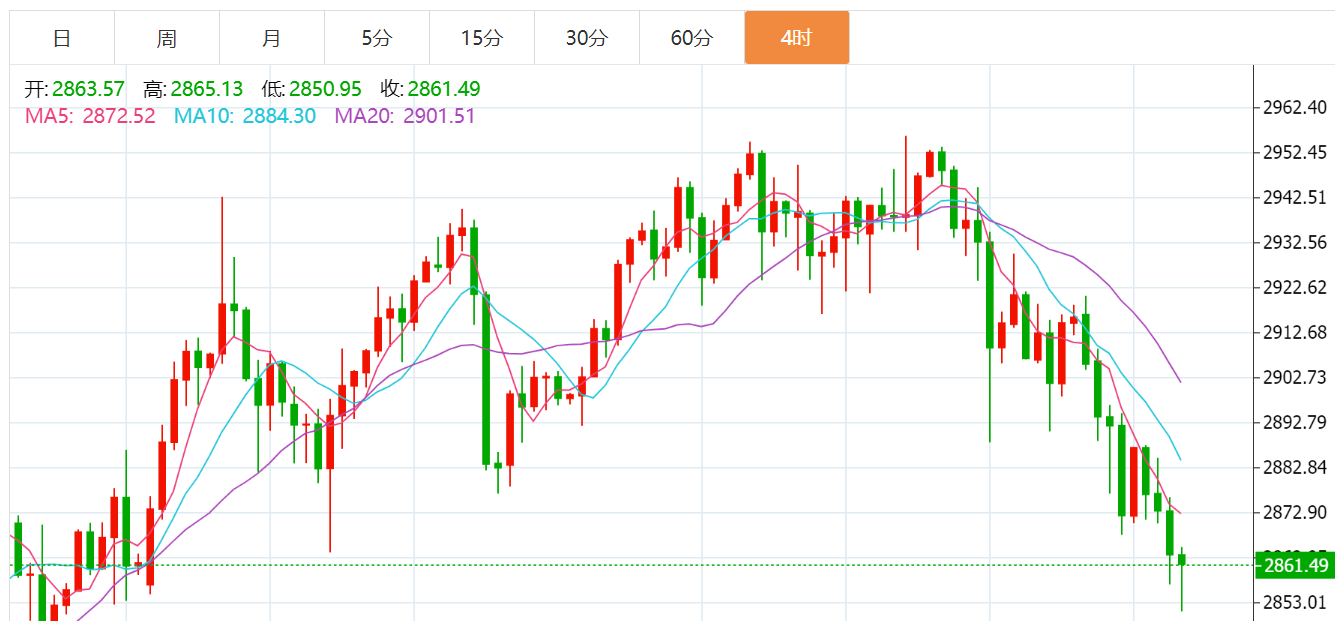Screen dimensions: 1335x621
Task: Click the green current price tag 2861.49
Action: [1294, 566]
